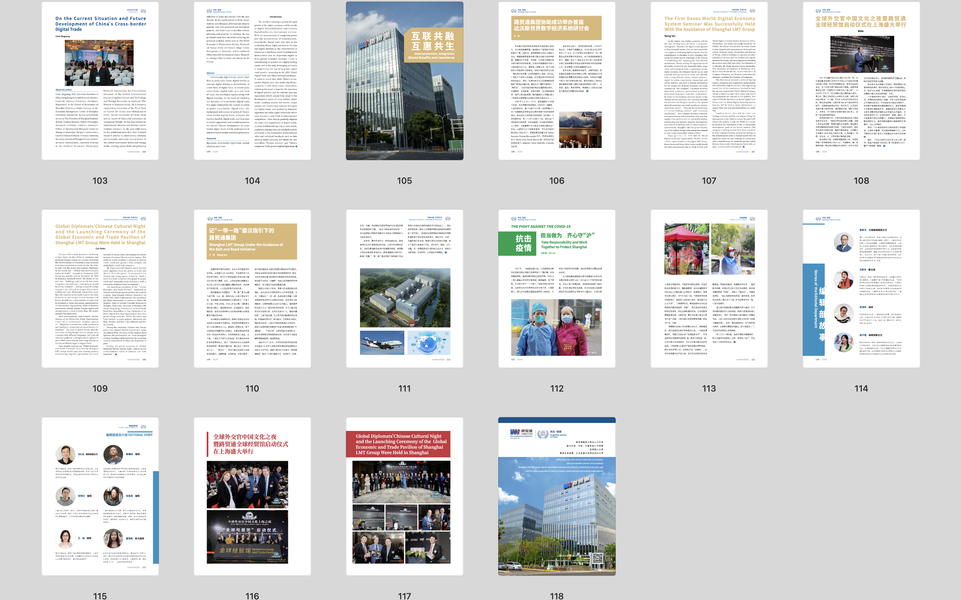
Task: Select page 108 thumbnail
Action: coord(861,81)
